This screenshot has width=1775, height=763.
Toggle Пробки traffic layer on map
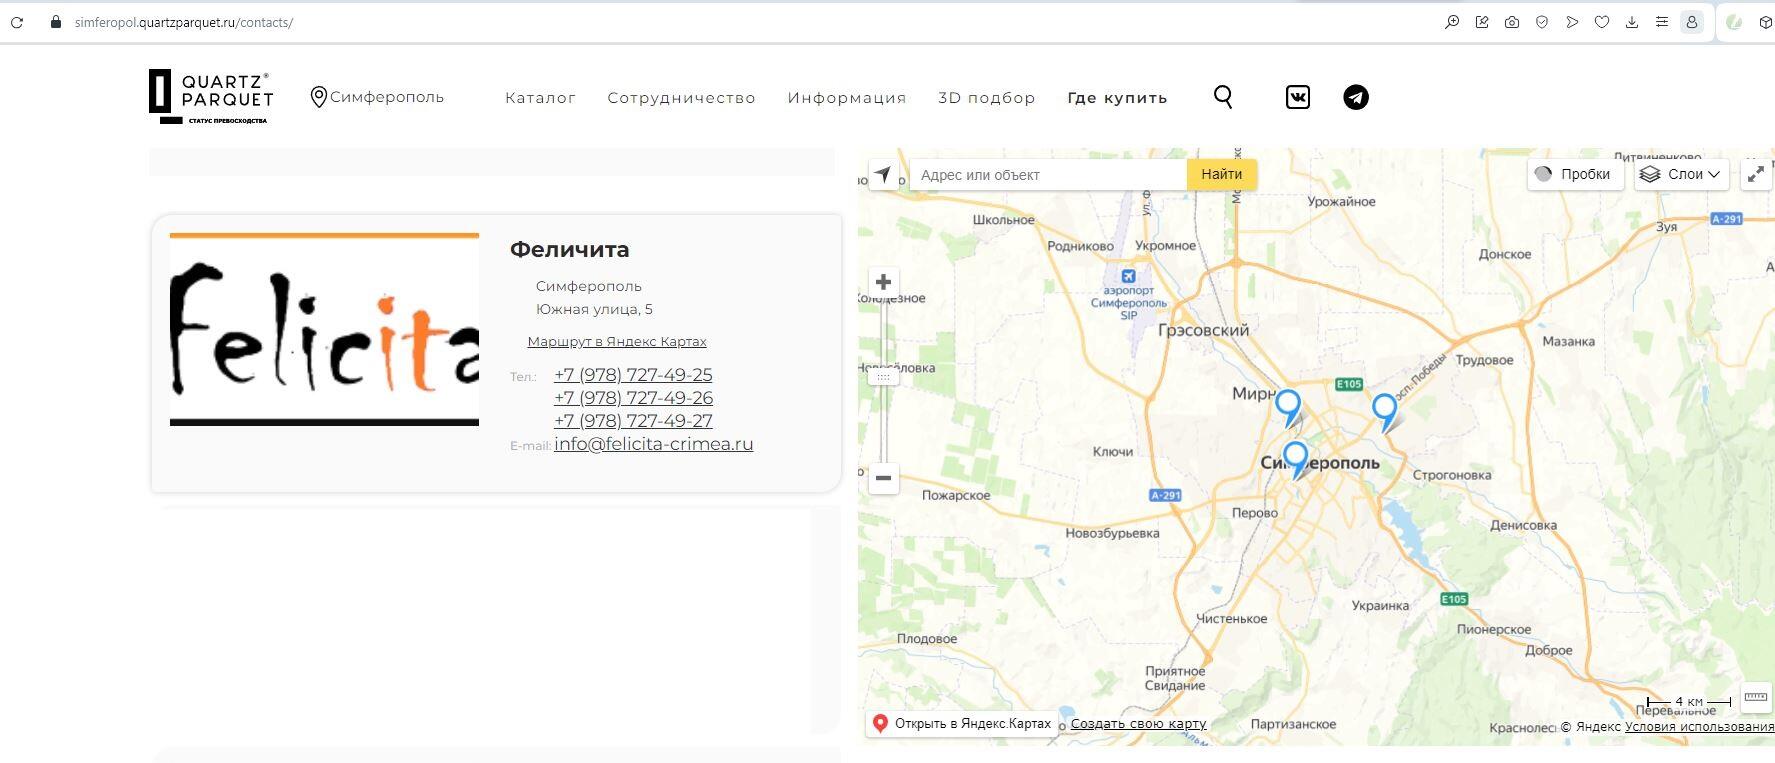(x=1573, y=174)
